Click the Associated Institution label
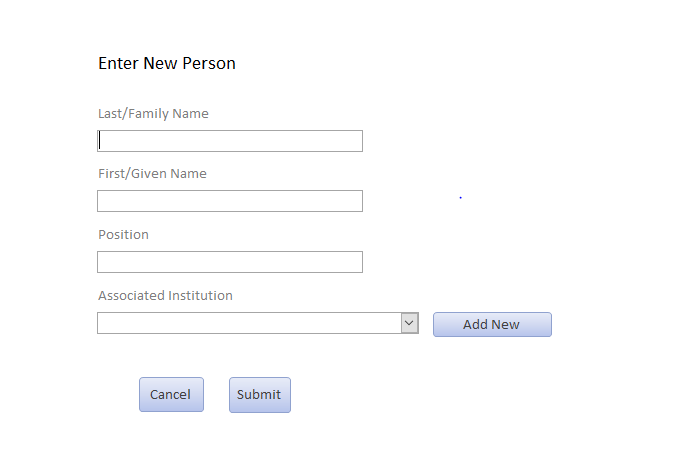This screenshot has height=452, width=700. coord(165,296)
